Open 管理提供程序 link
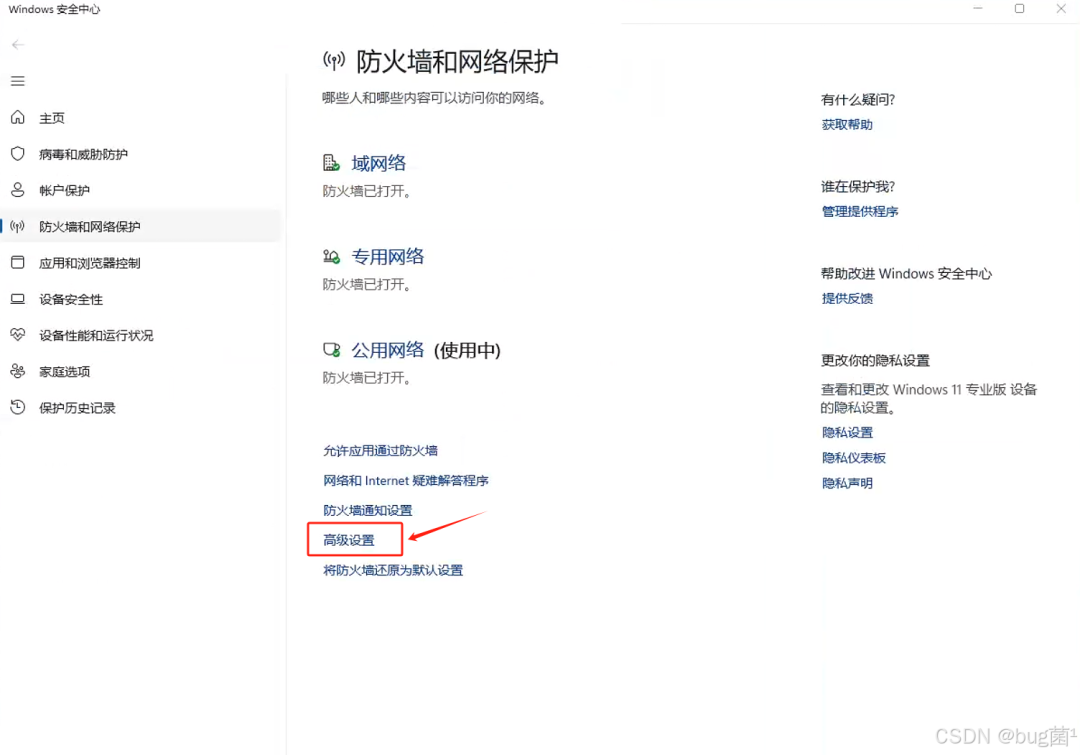 (860, 211)
